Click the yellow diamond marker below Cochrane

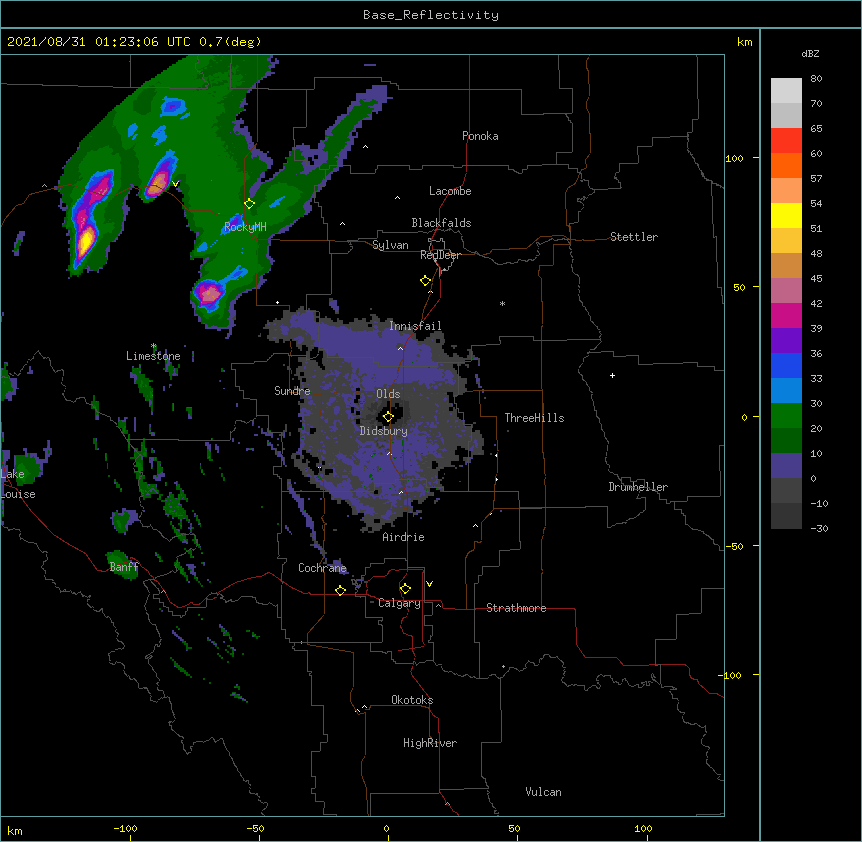pos(340,590)
